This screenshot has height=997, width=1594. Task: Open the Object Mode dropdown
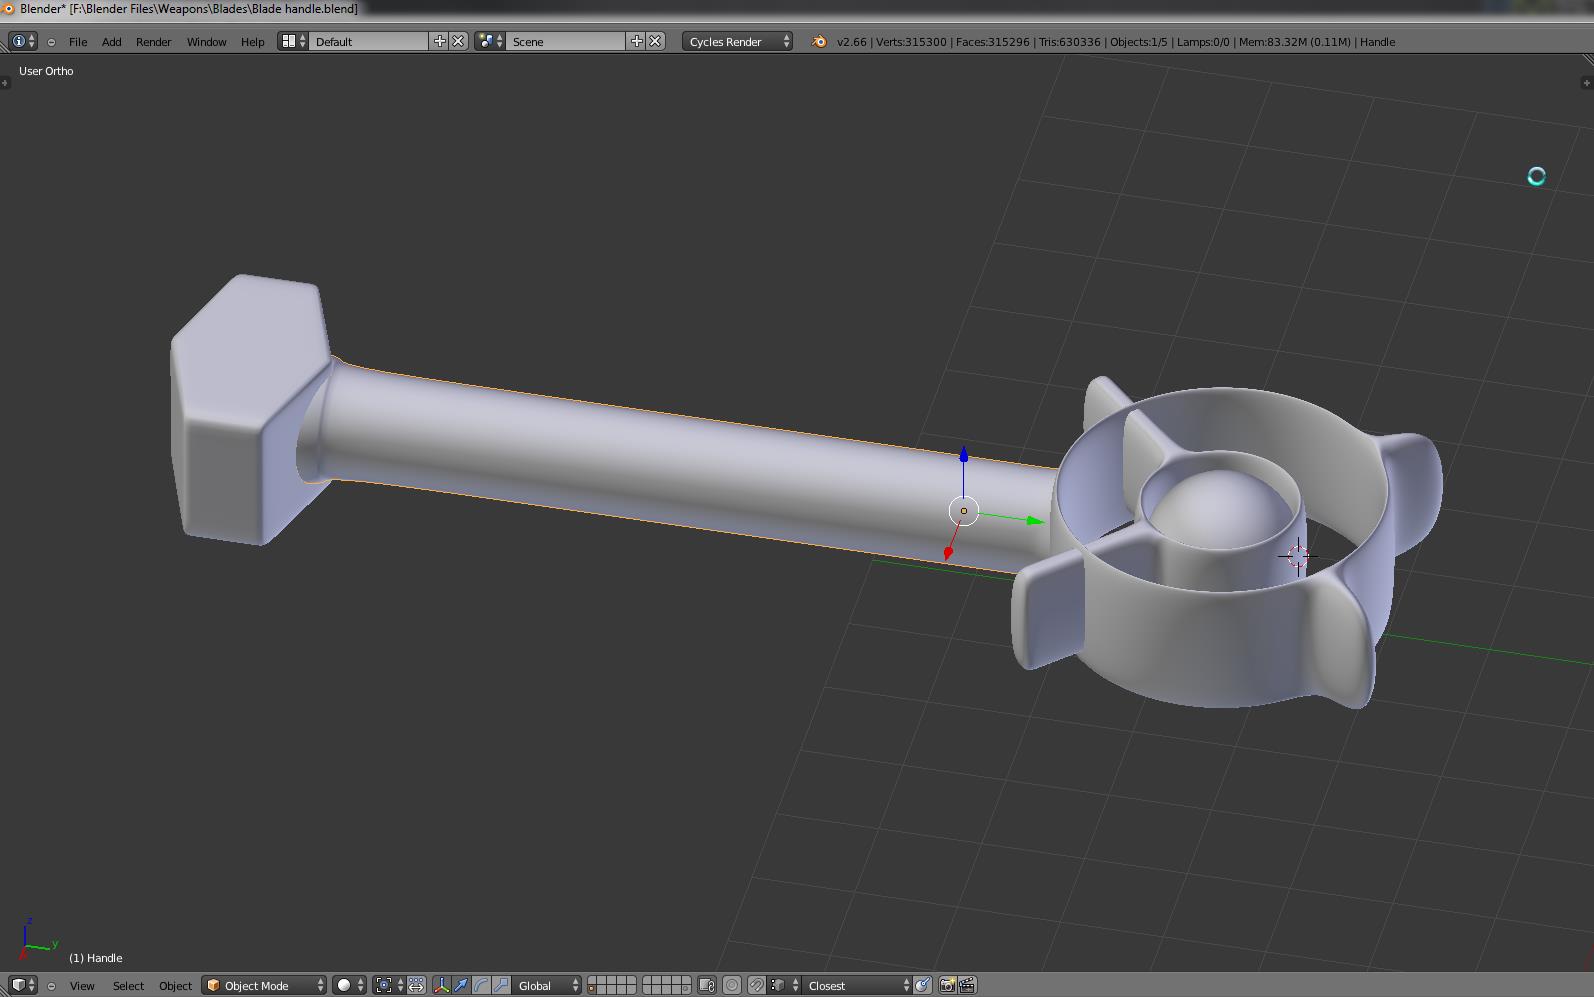tap(265, 985)
